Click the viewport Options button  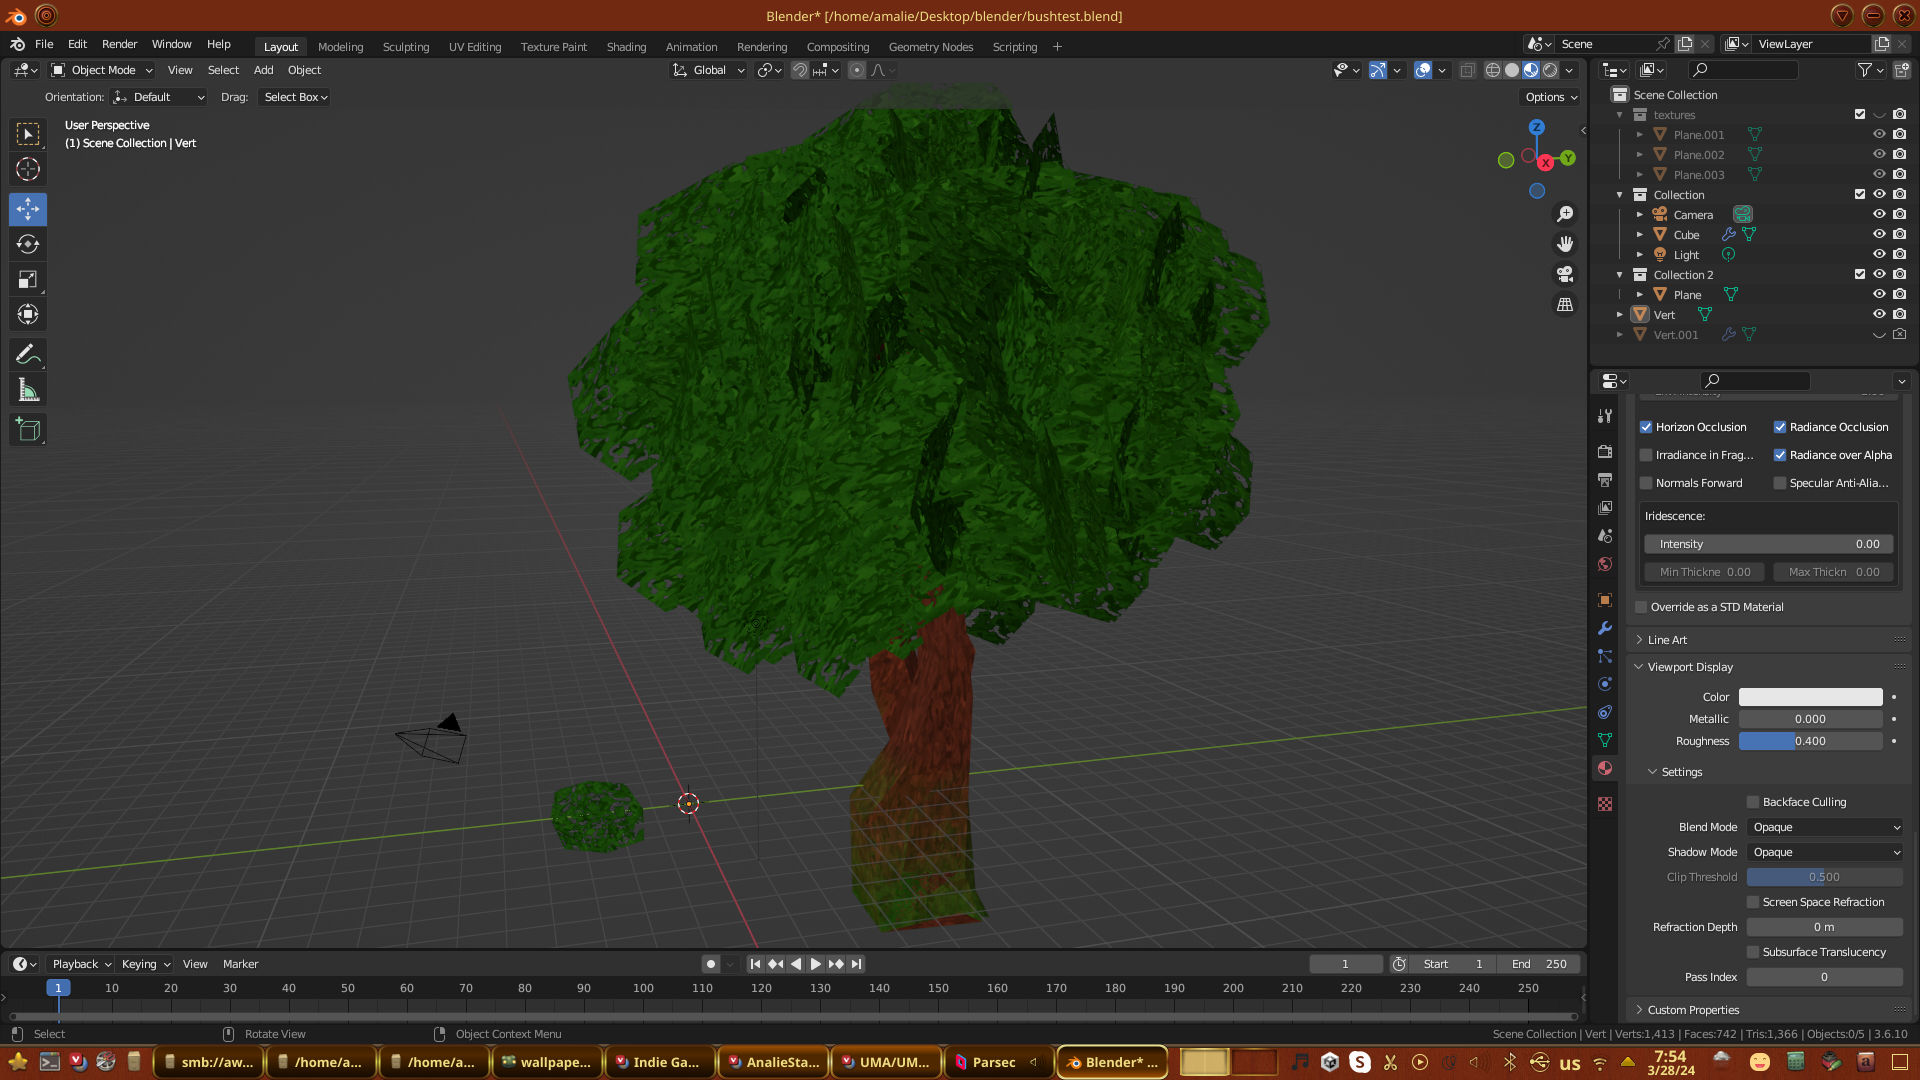click(1551, 97)
